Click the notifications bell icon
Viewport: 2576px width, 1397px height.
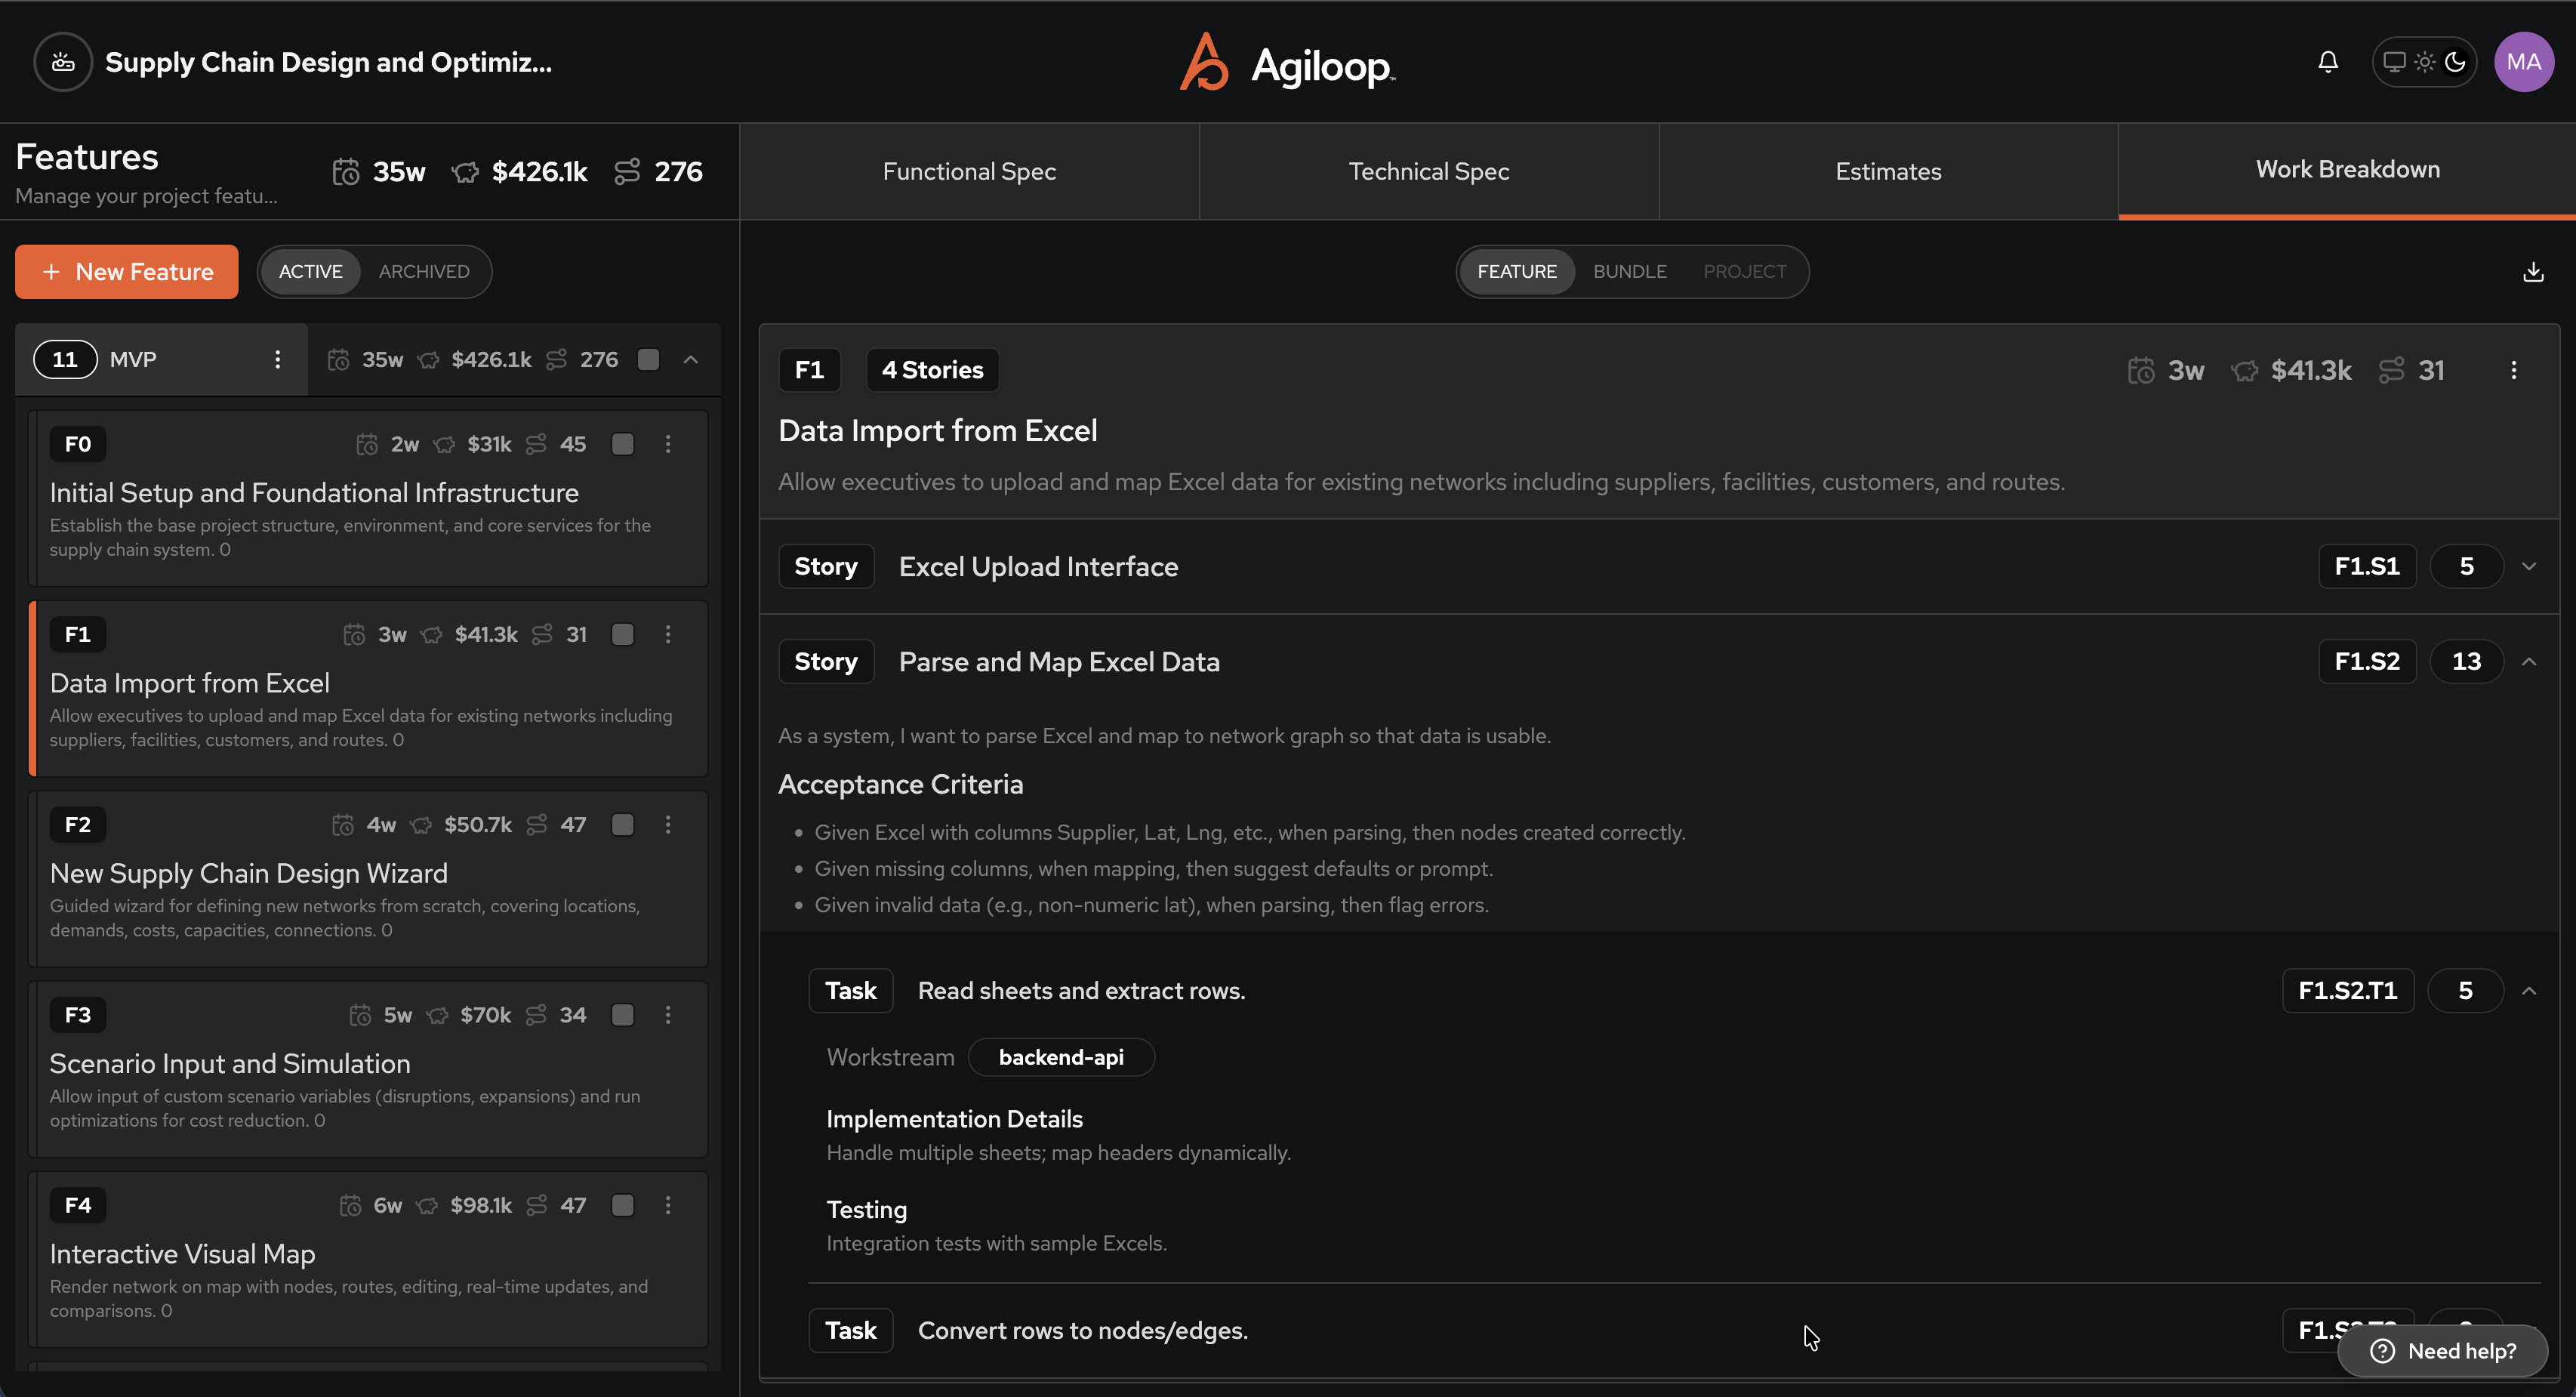(2328, 62)
